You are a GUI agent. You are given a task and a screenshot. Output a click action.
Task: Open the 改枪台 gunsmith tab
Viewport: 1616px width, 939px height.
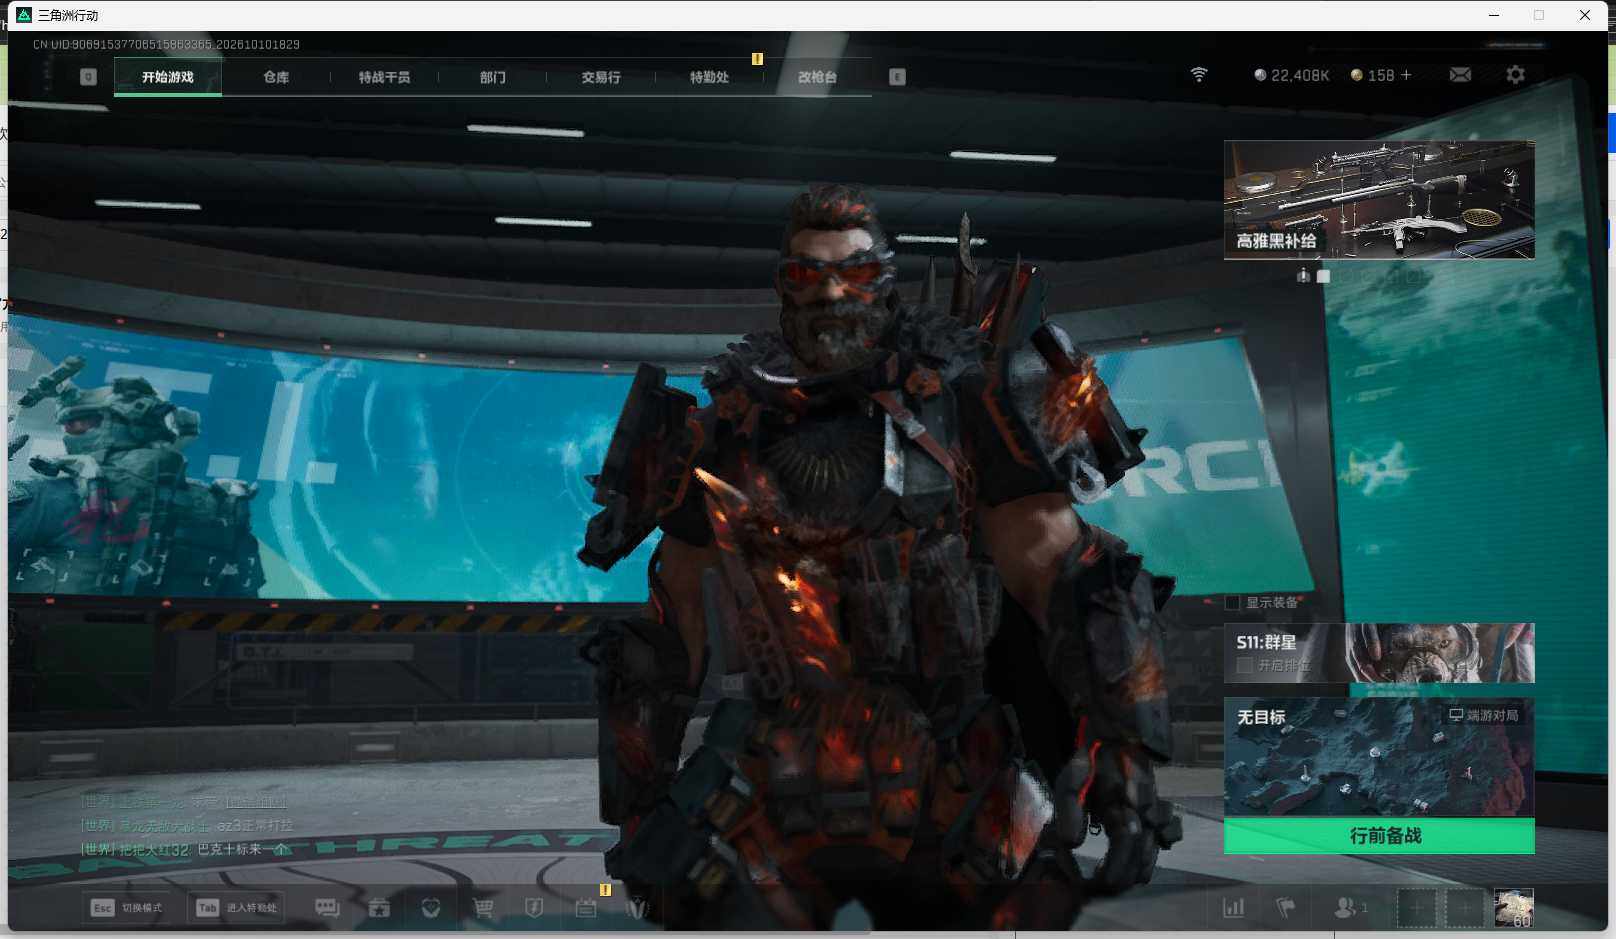(817, 77)
